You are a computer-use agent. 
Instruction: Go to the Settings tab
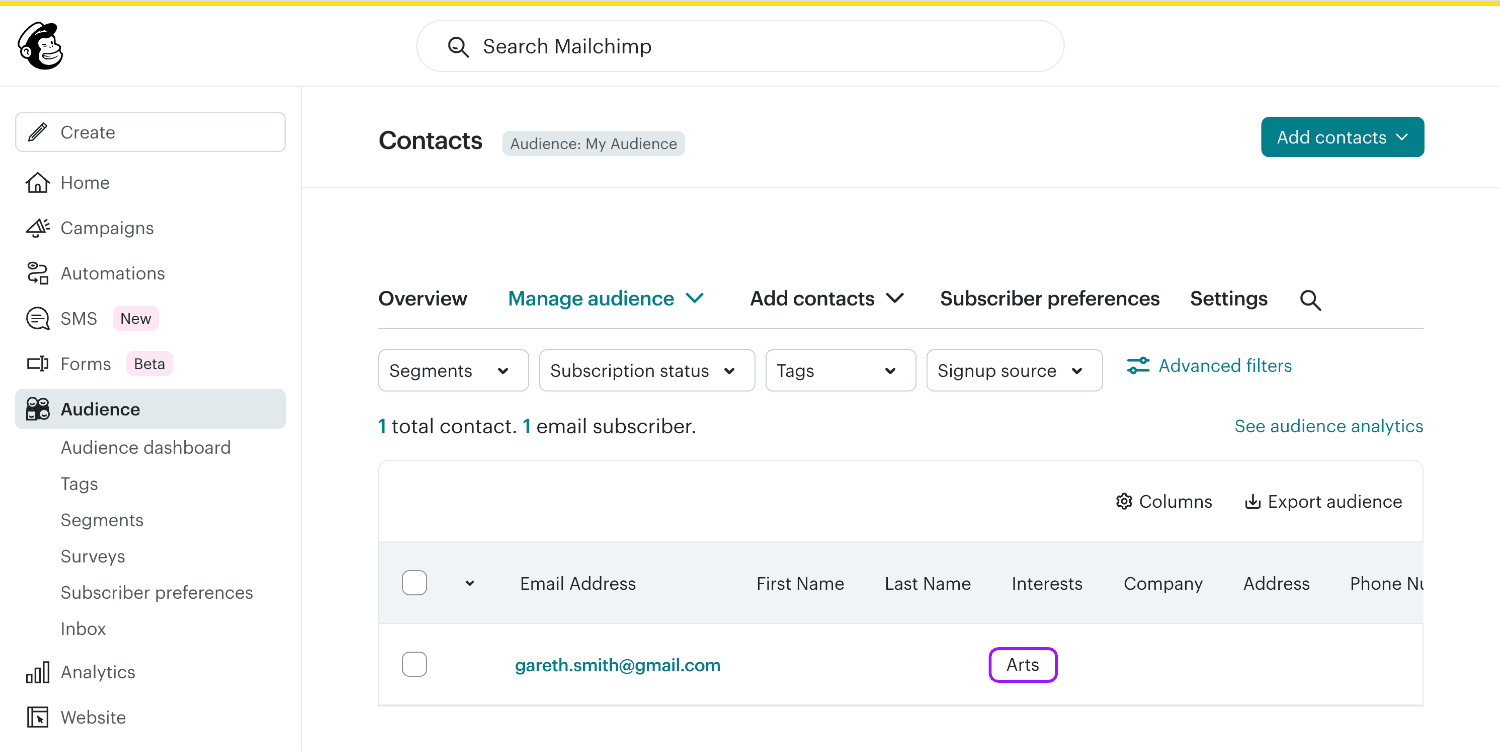pos(1229,299)
